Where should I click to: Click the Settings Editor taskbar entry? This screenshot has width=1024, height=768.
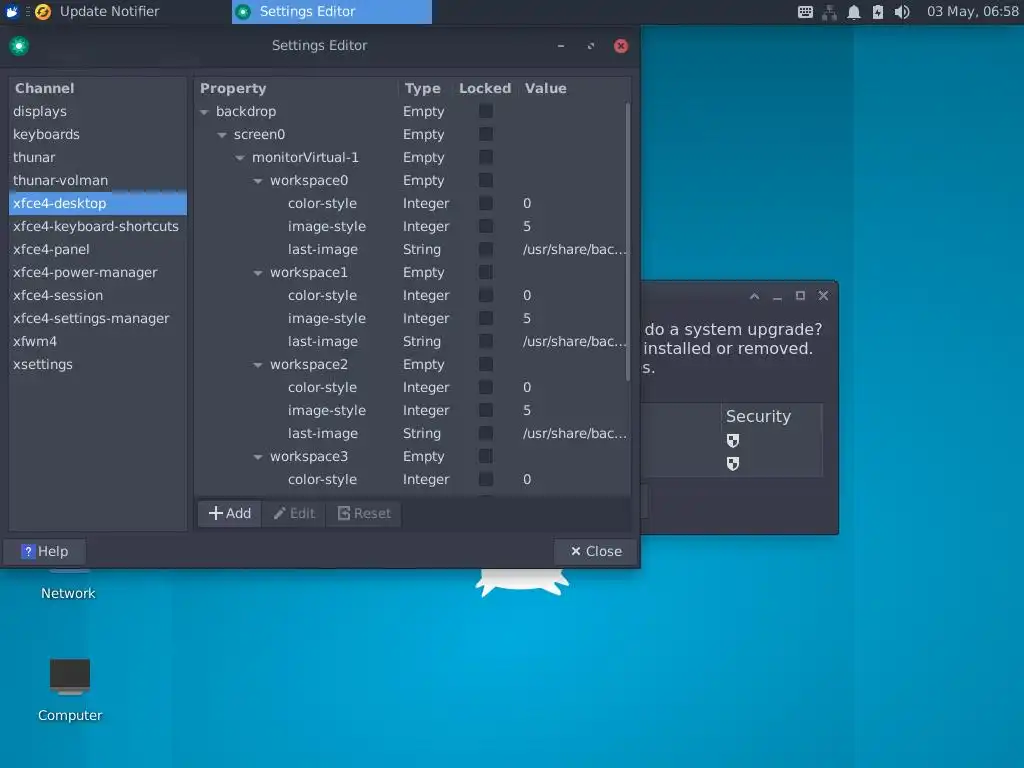pos(332,12)
